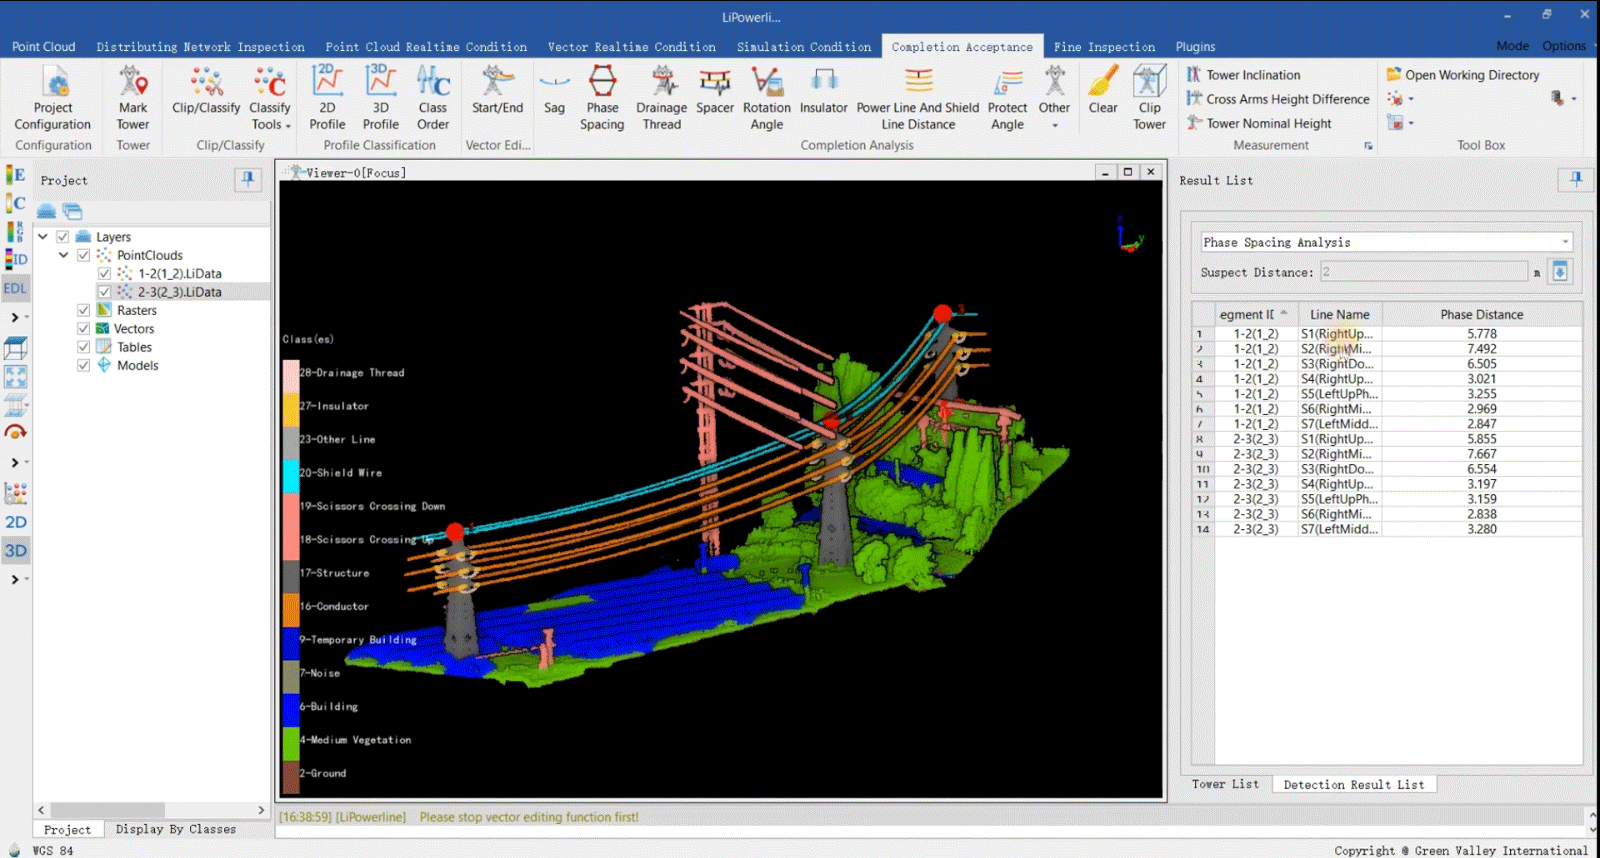Image resolution: width=1600 pixels, height=858 pixels.
Task: Switch to Vector Realtime Condition tab
Action: (631, 47)
